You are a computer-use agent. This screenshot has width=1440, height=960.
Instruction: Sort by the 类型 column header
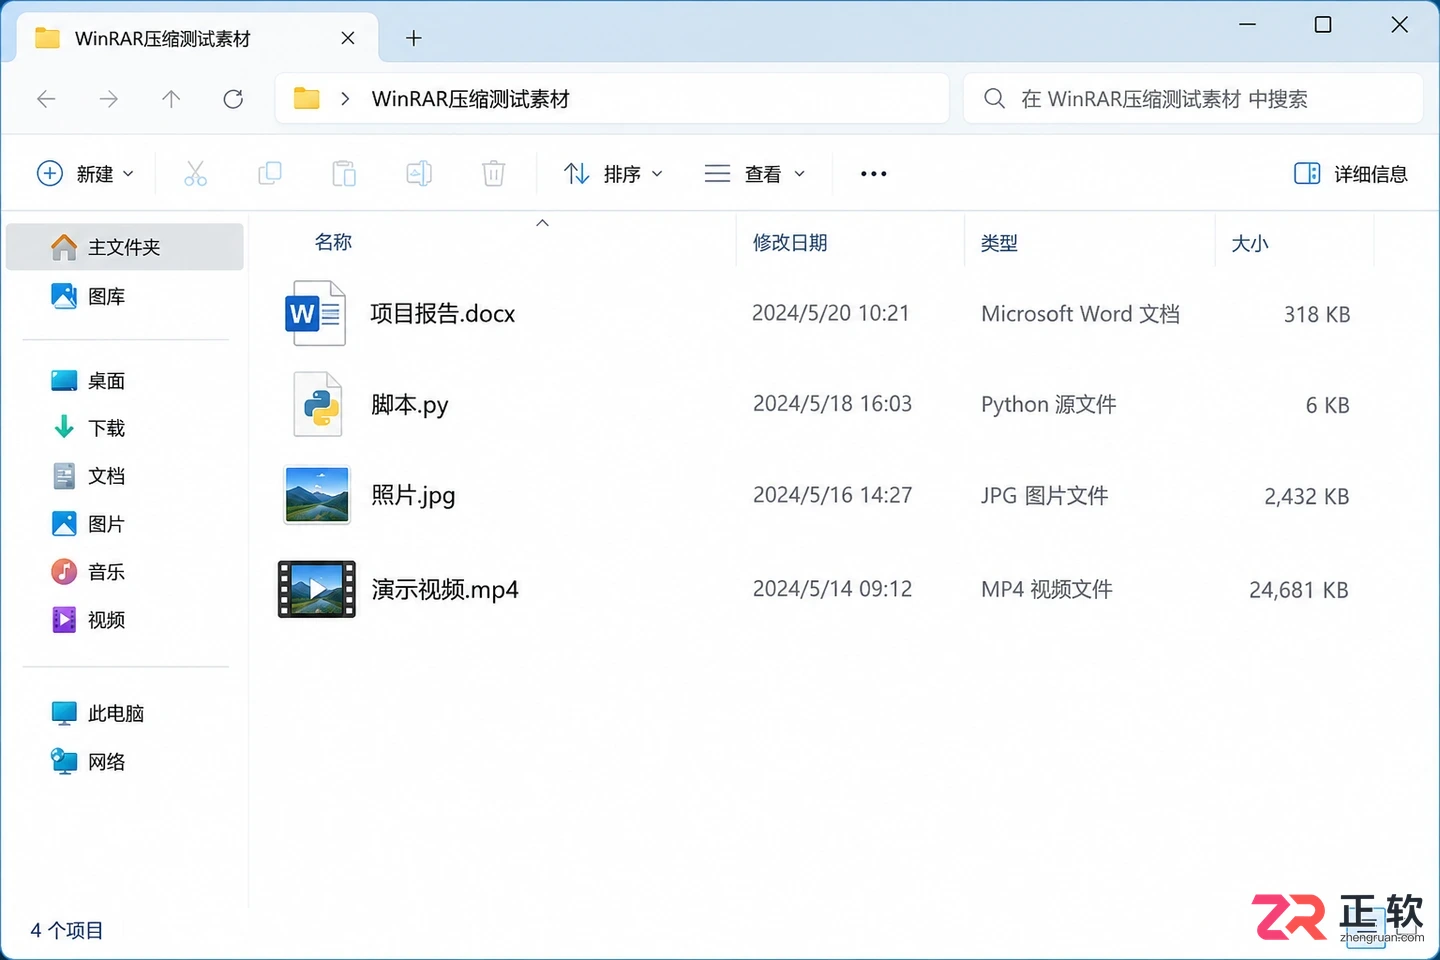[999, 243]
